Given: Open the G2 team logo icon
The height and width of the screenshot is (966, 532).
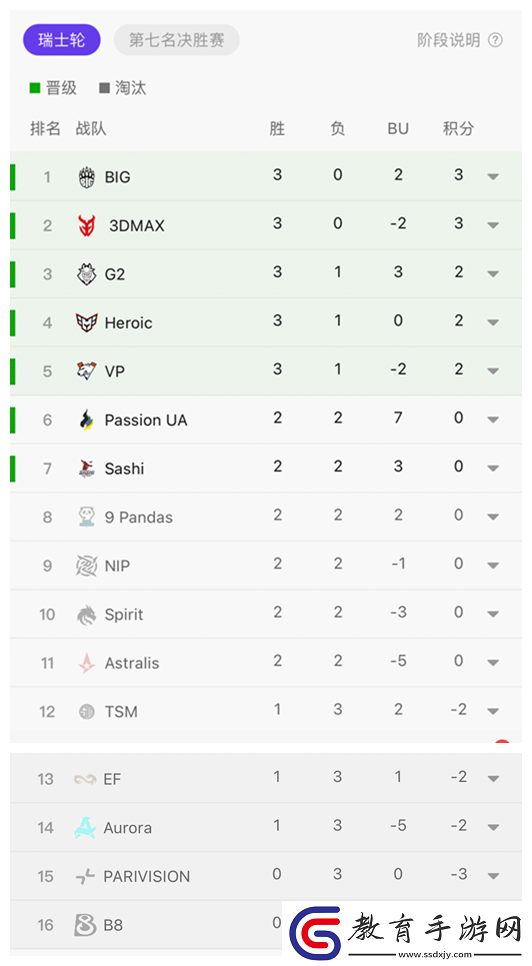Looking at the screenshot, I should point(87,274).
